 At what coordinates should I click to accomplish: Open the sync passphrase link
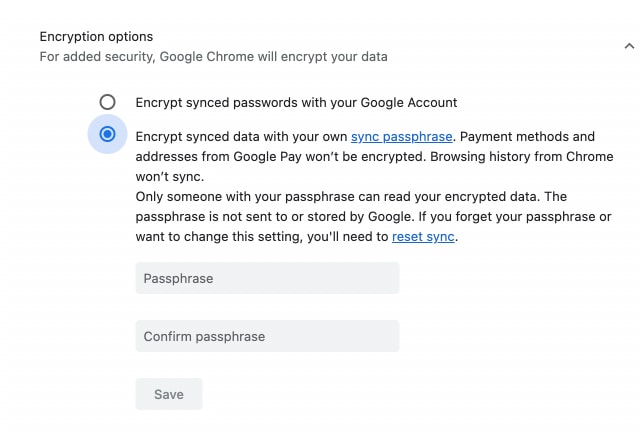click(x=402, y=136)
